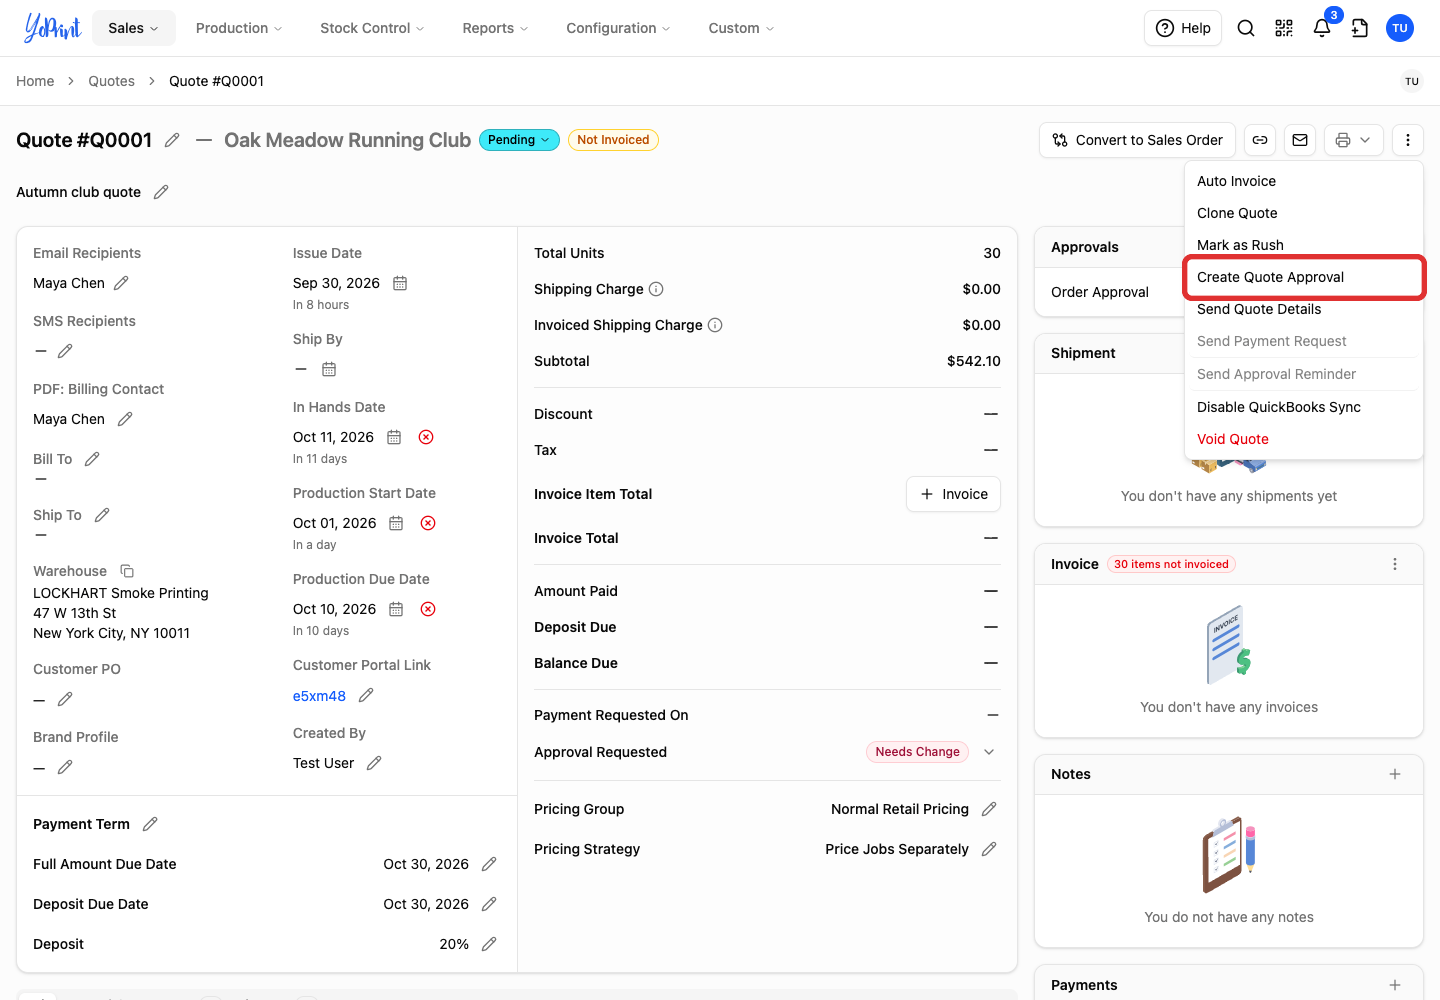Add a new note with plus icon
The image size is (1440, 1000).
1395,774
